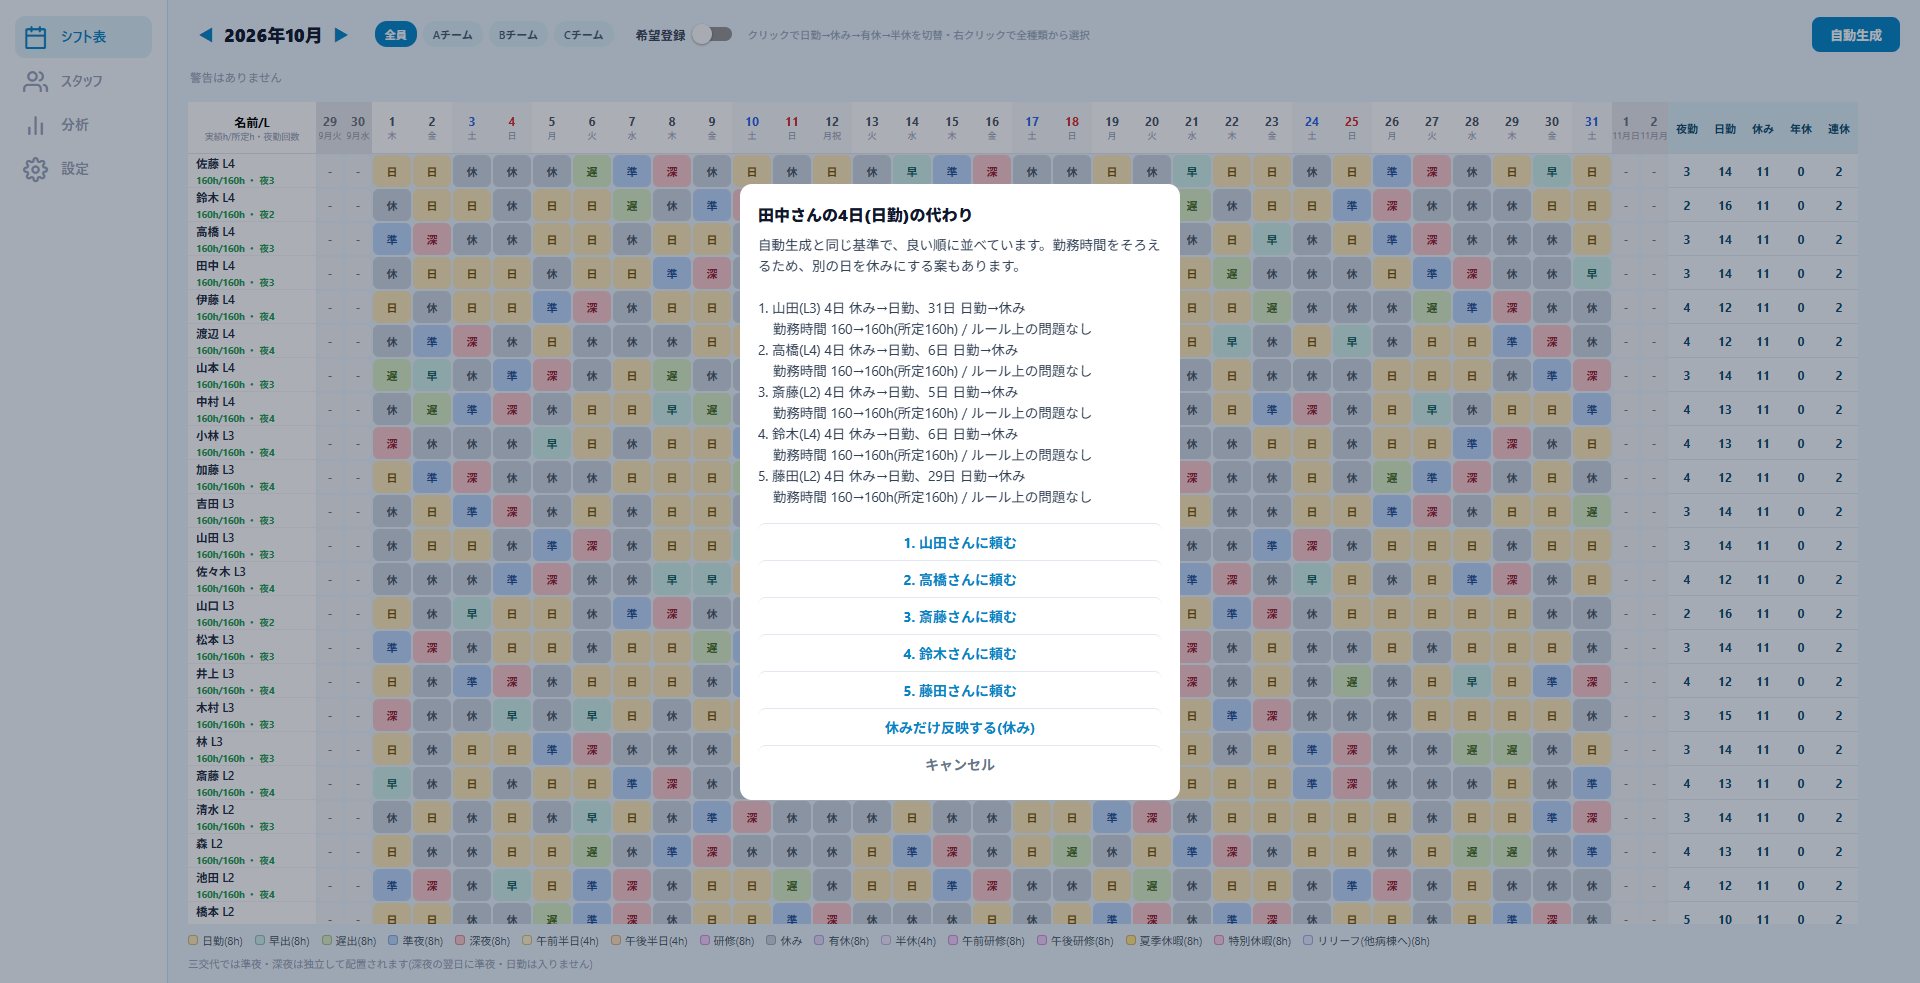Screen dimensions: 1920x983
Task: Click 佐藤's shift cell for day 1
Action: tap(392, 172)
